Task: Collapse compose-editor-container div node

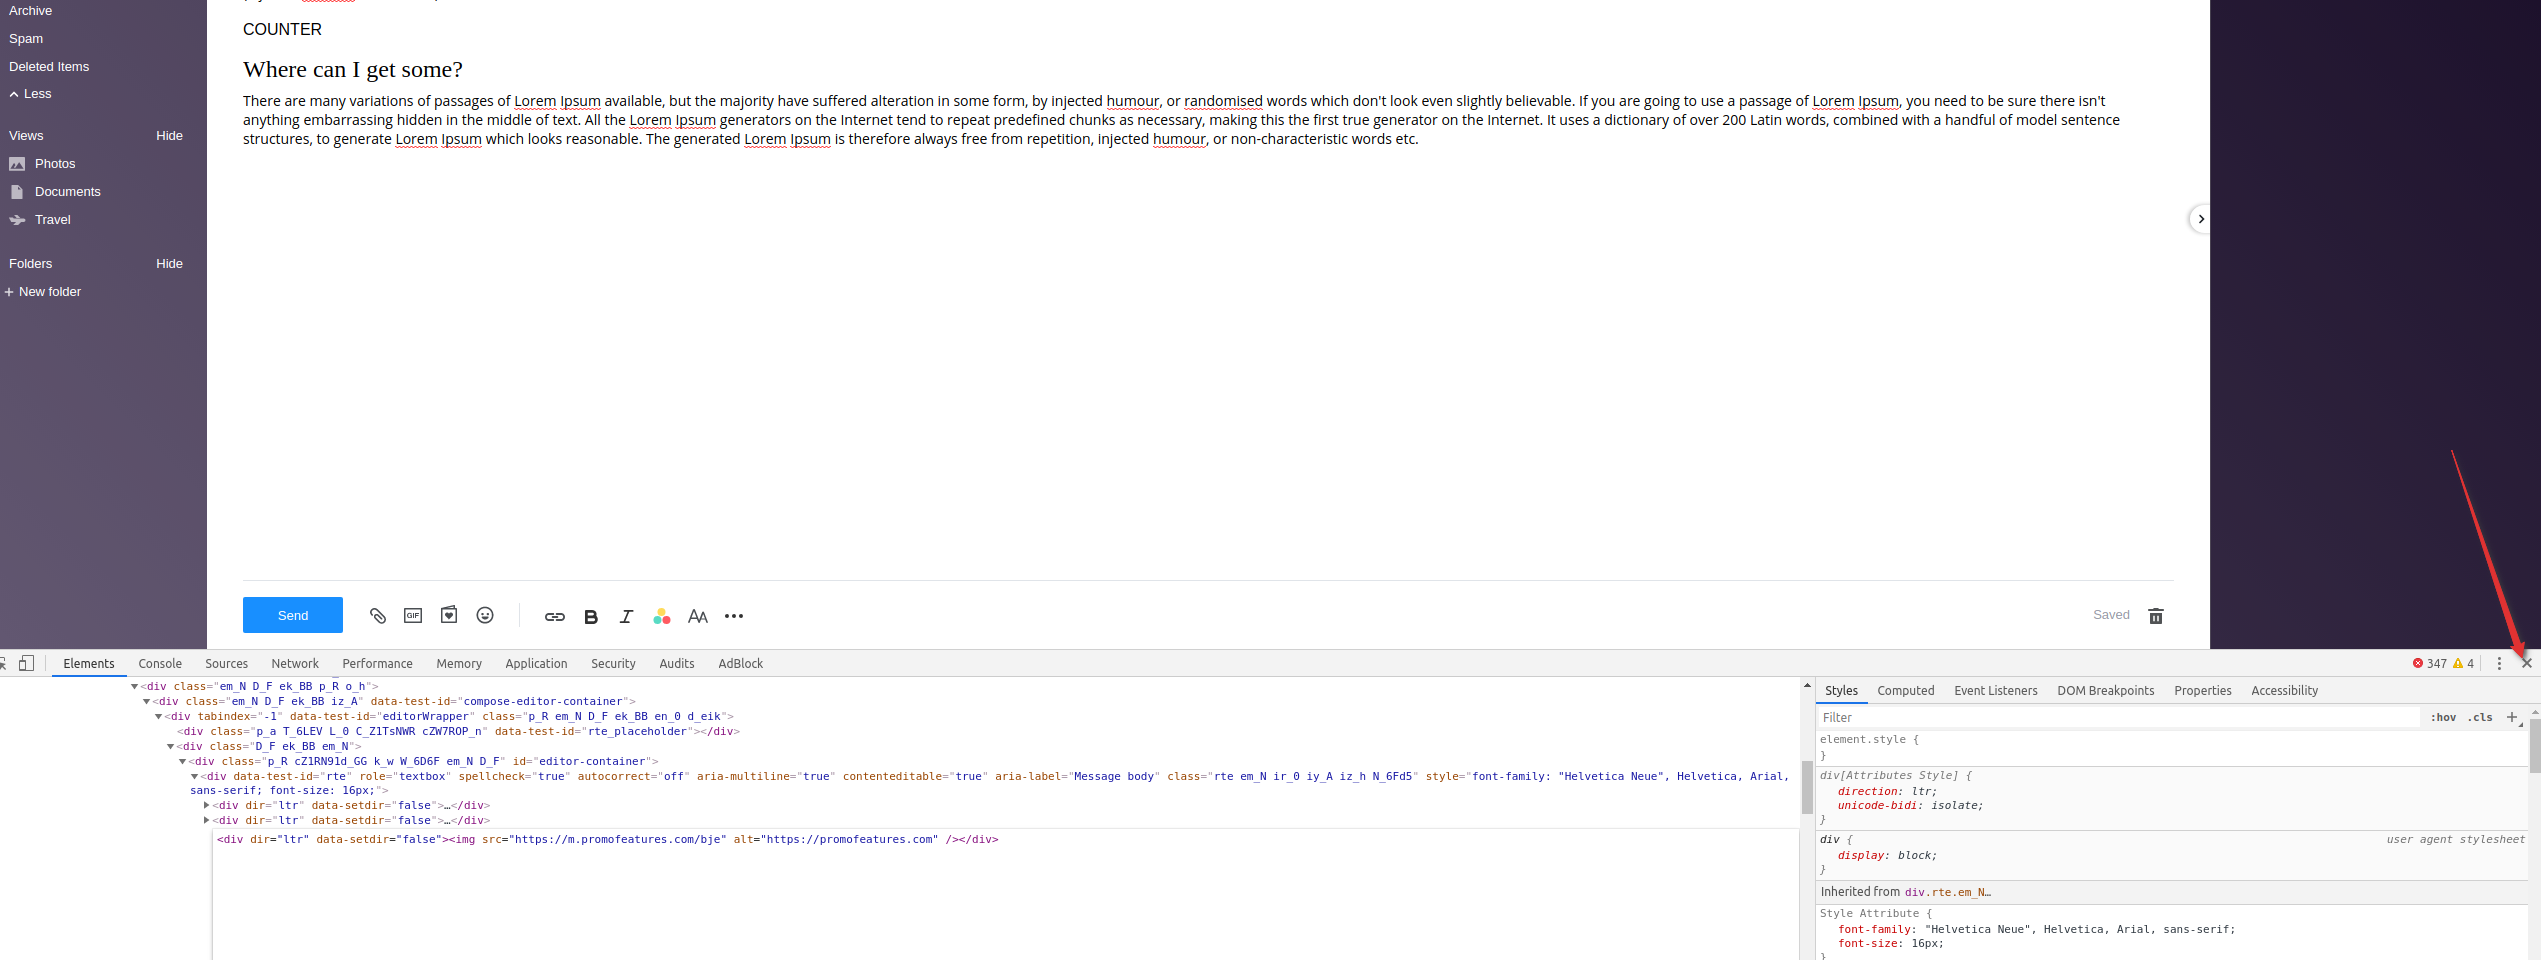Action: (146, 702)
